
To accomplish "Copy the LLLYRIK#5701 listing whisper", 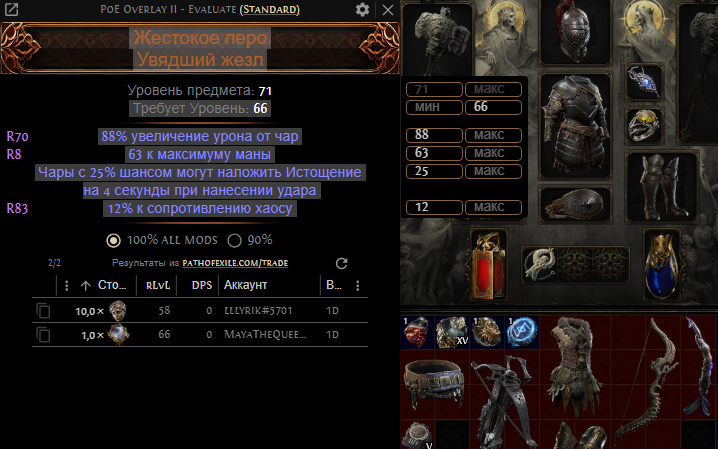I will pos(44,311).
